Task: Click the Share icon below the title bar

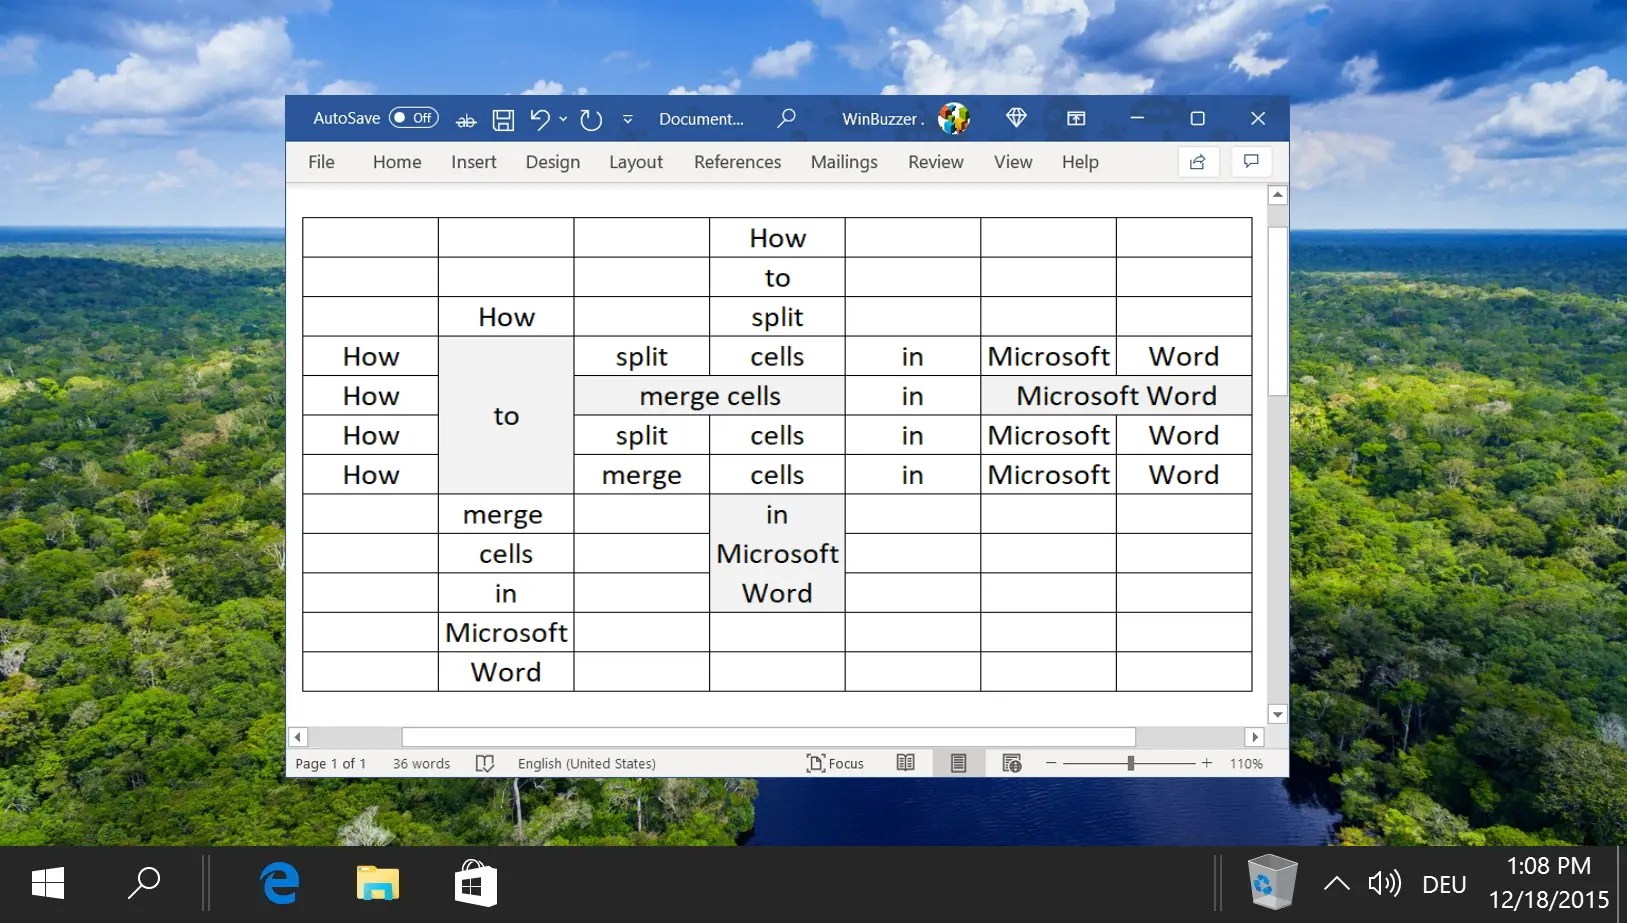Action: 1198,161
